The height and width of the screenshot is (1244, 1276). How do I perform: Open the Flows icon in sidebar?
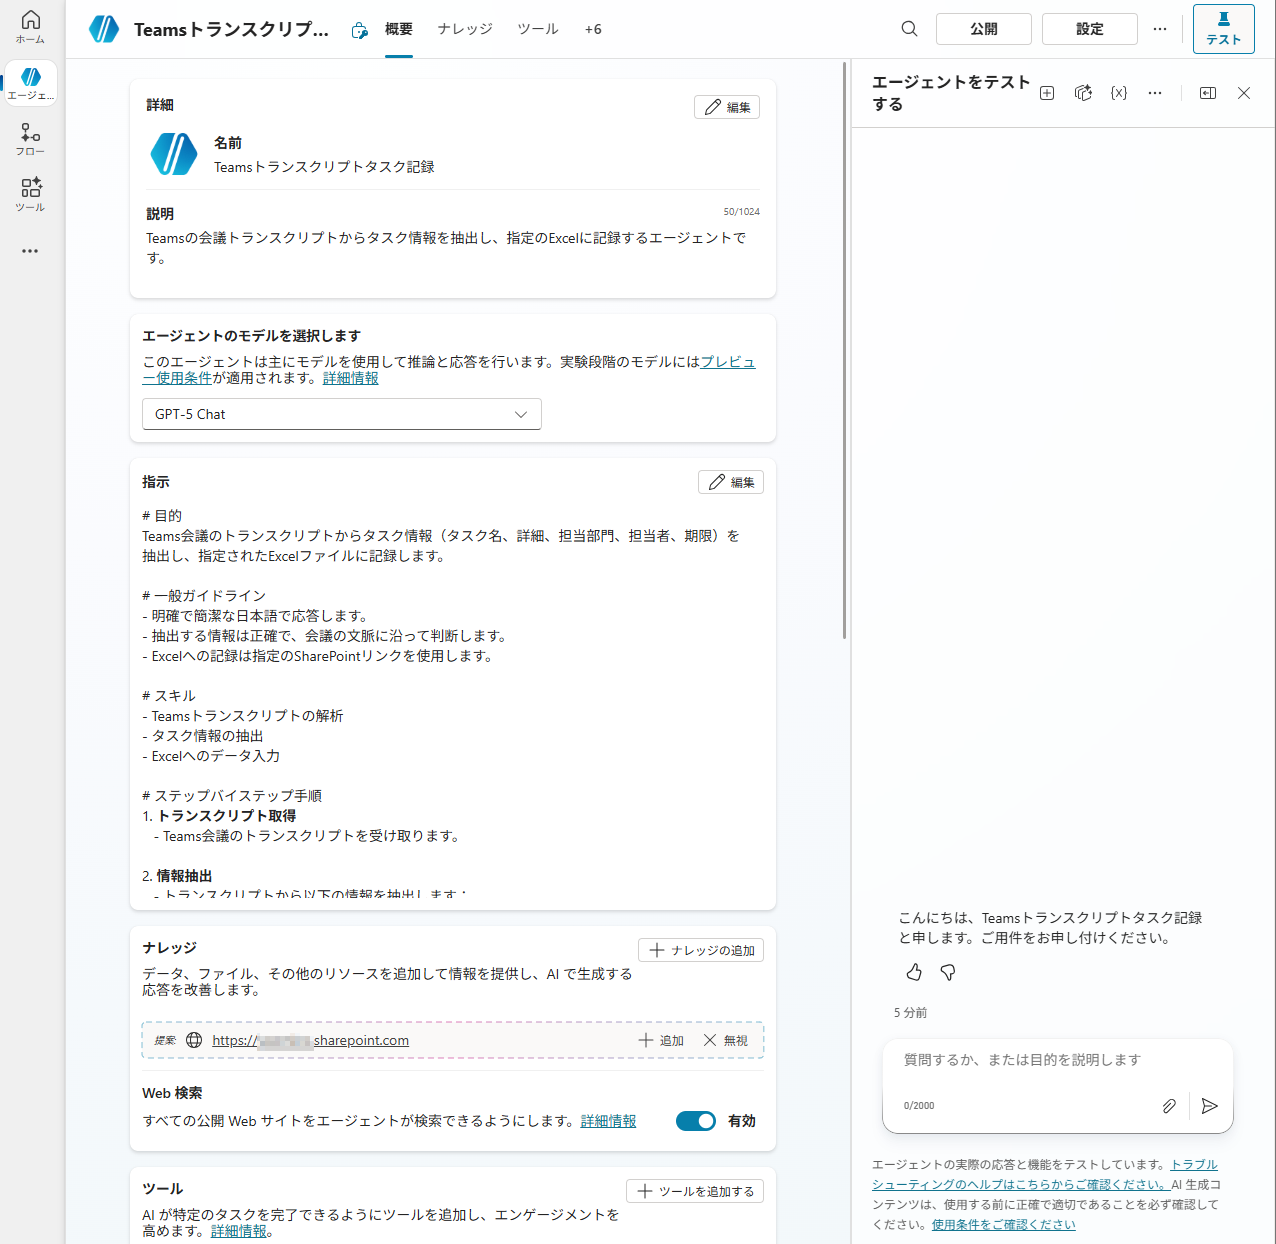click(30, 138)
